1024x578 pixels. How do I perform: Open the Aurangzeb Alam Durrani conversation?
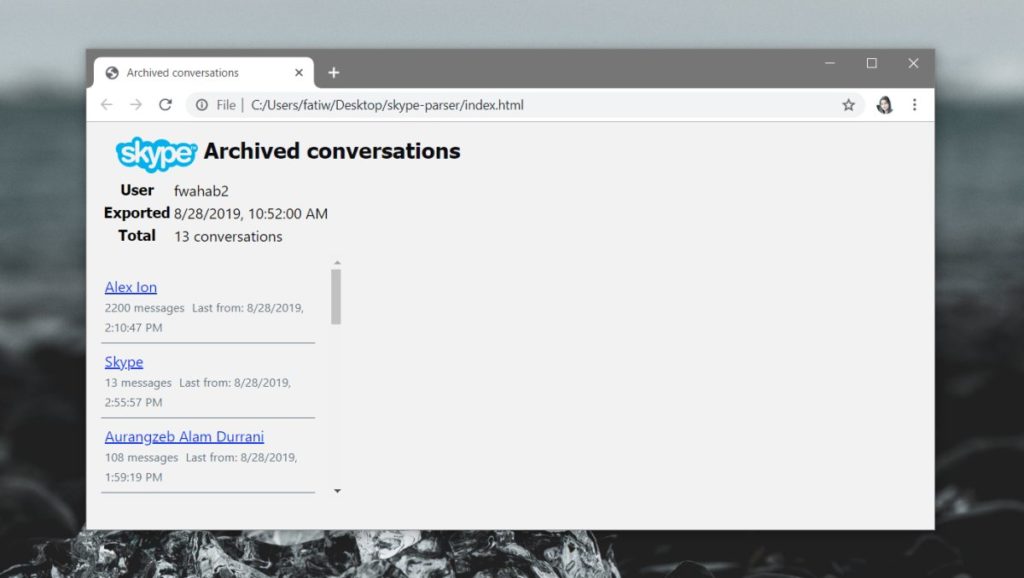pyautogui.click(x=184, y=436)
